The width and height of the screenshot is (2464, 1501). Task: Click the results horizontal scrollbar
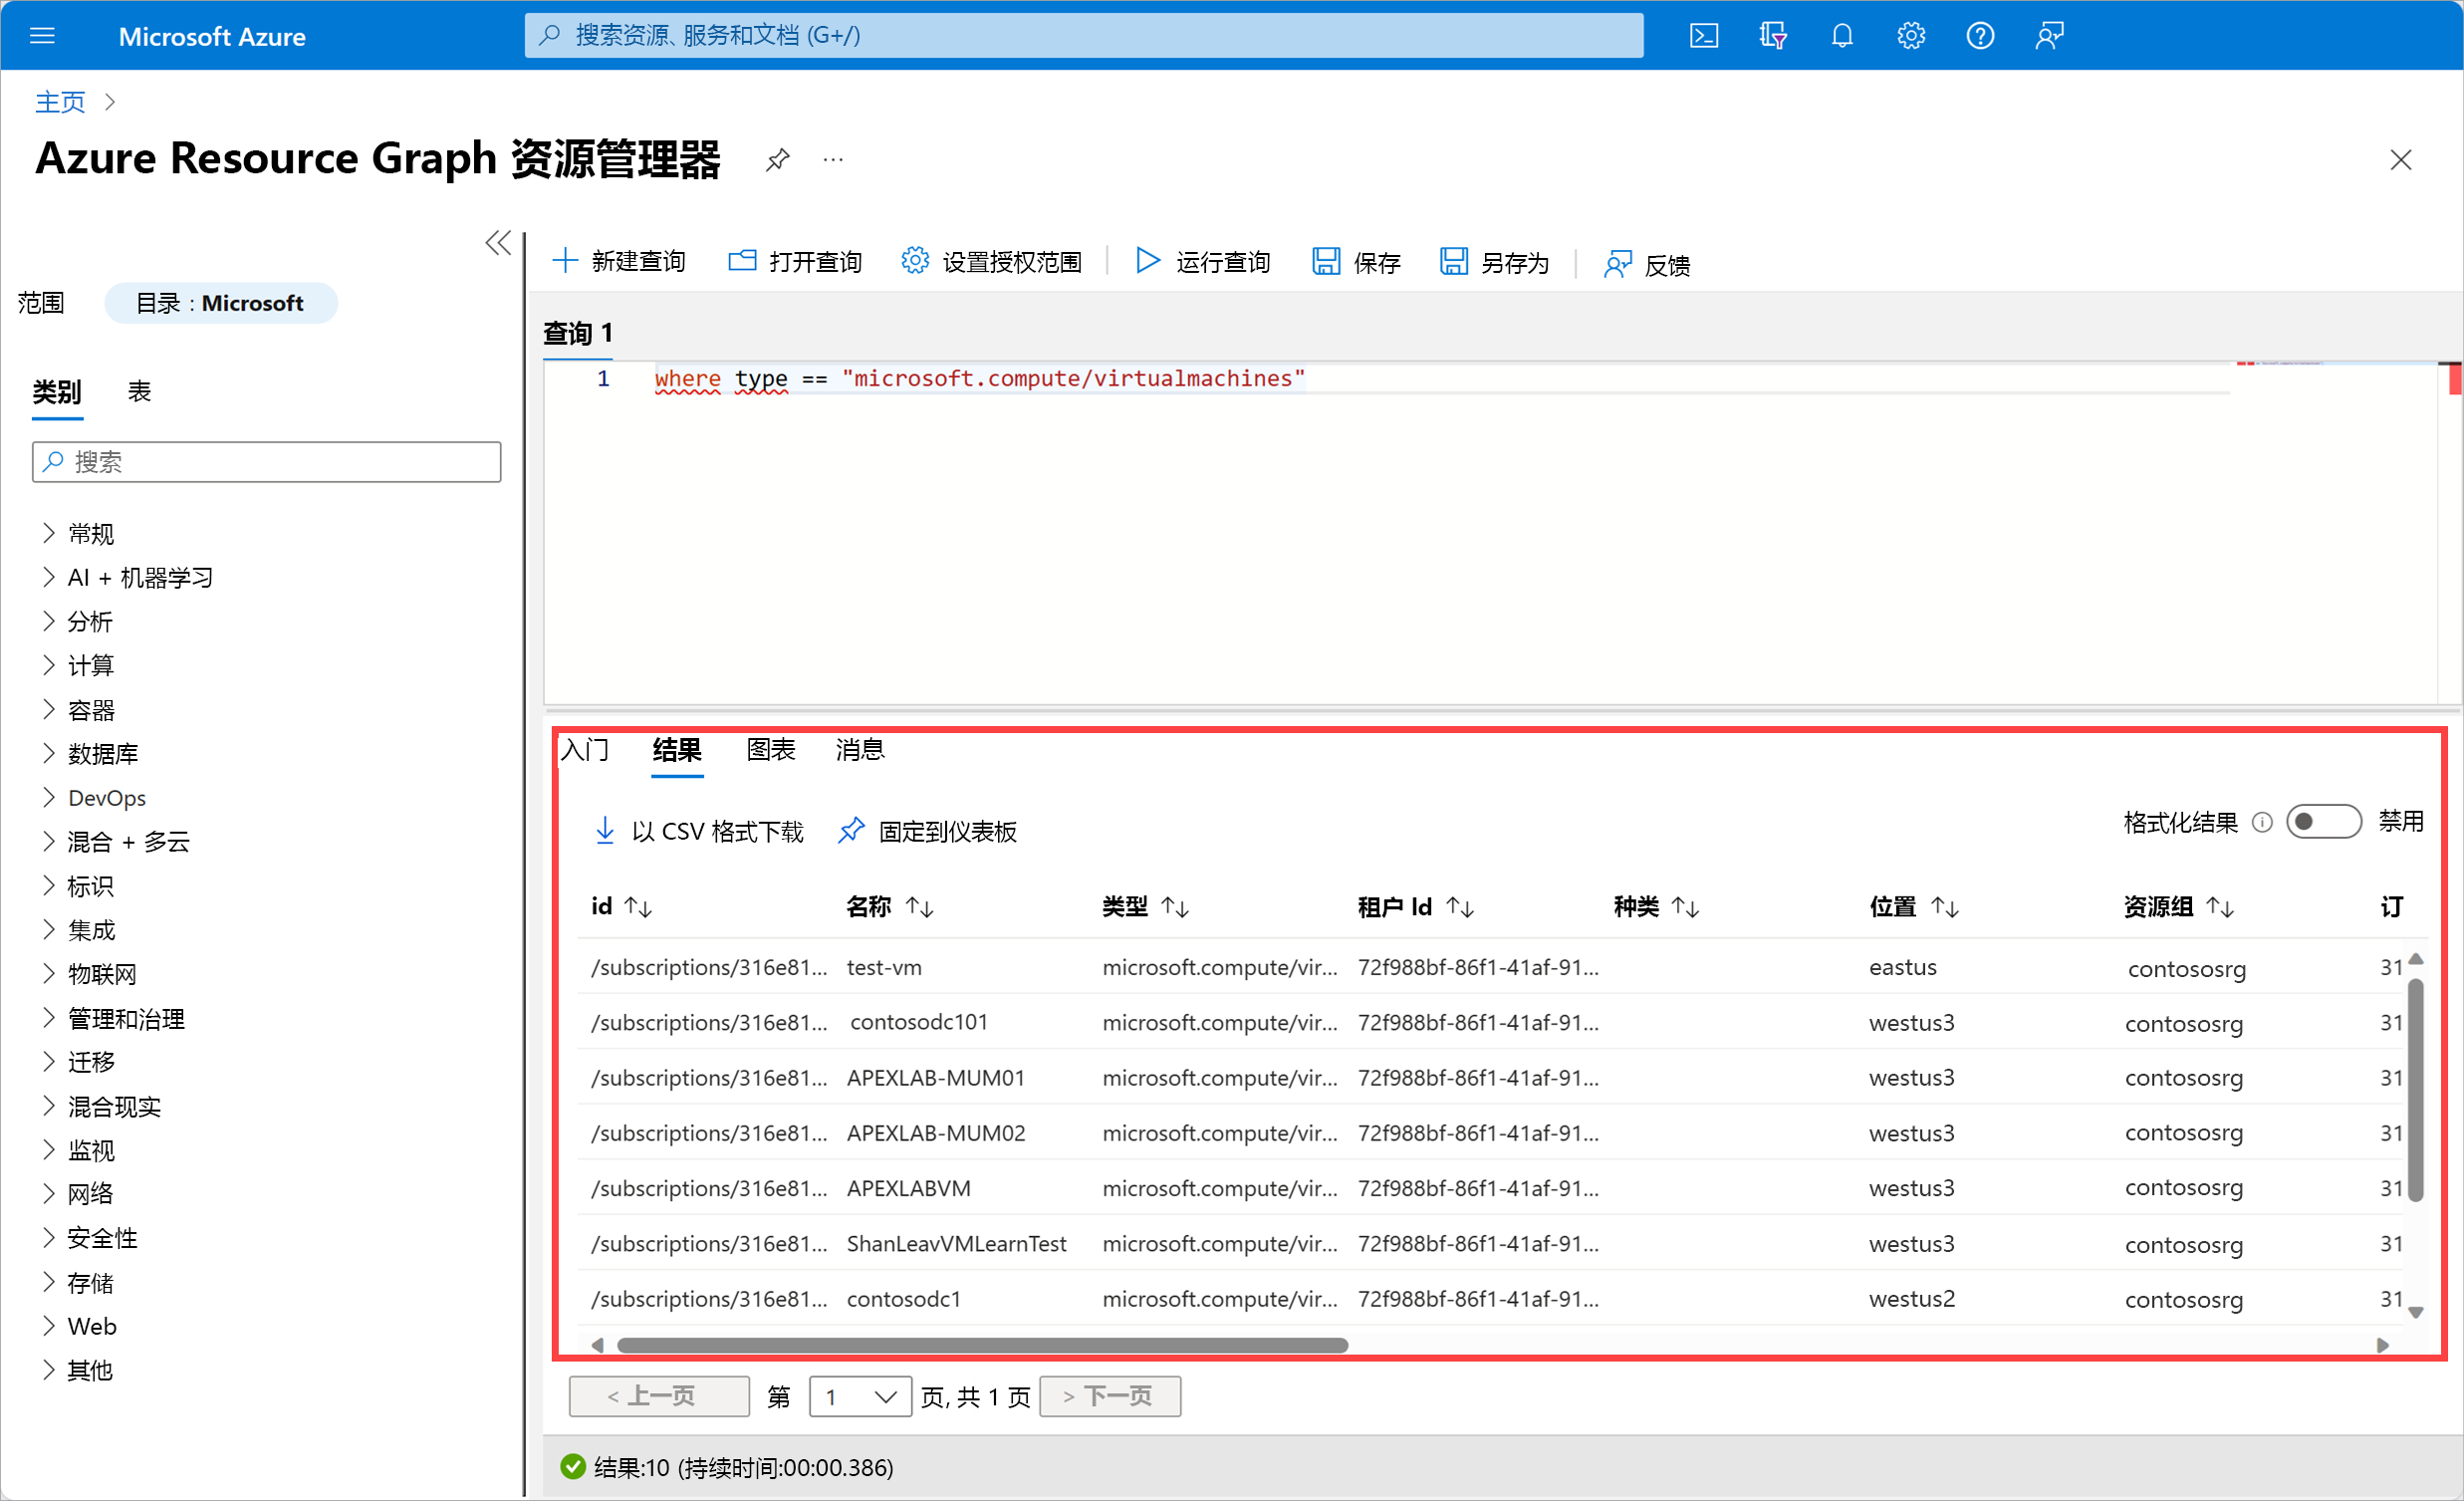tap(982, 1345)
